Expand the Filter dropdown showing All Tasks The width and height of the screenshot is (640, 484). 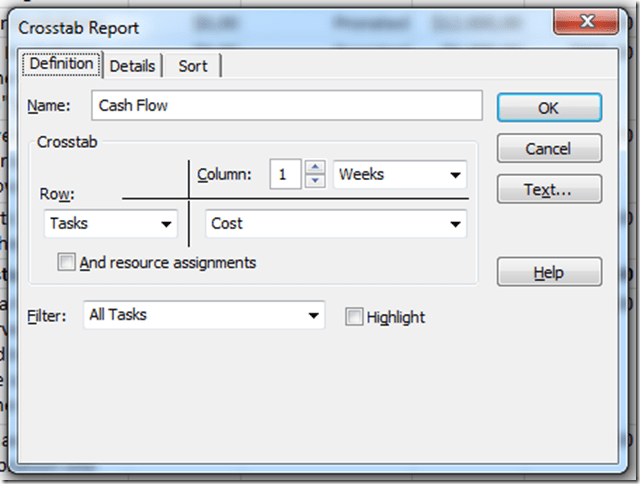pyautogui.click(x=204, y=315)
